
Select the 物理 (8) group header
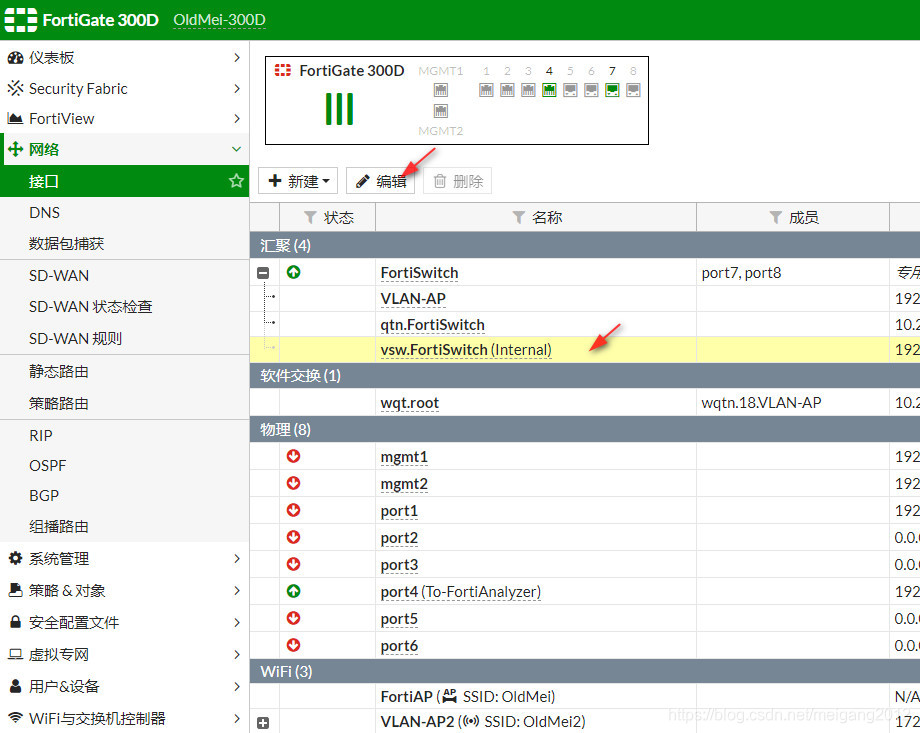(x=584, y=429)
